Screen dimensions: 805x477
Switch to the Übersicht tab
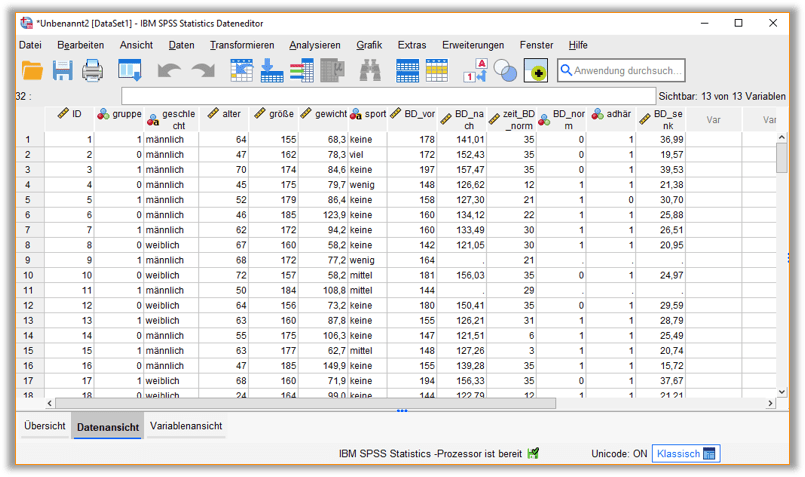click(x=45, y=426)
